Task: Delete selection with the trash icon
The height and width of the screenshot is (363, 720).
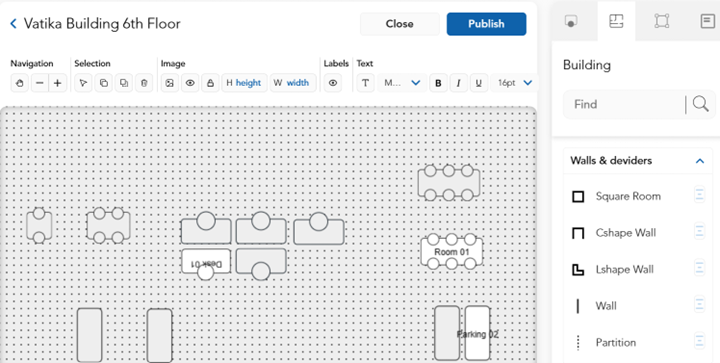Action: pyautogui.click(x=144, y=83)
